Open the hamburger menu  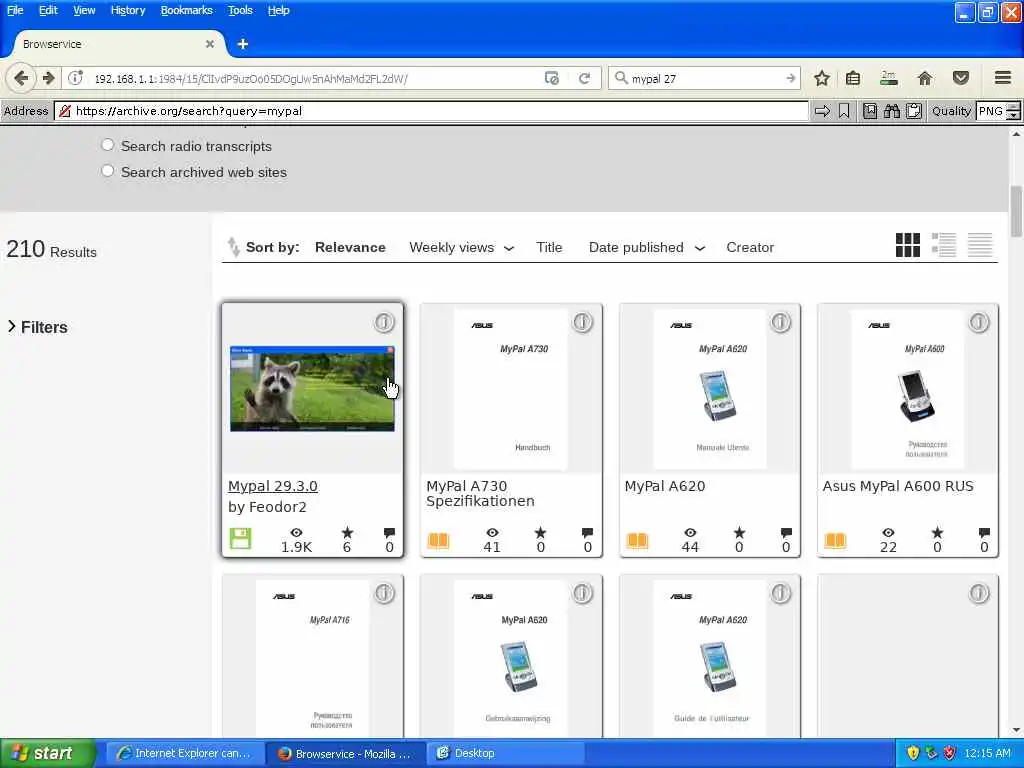pyautogui.click(x=1003, y=78)
